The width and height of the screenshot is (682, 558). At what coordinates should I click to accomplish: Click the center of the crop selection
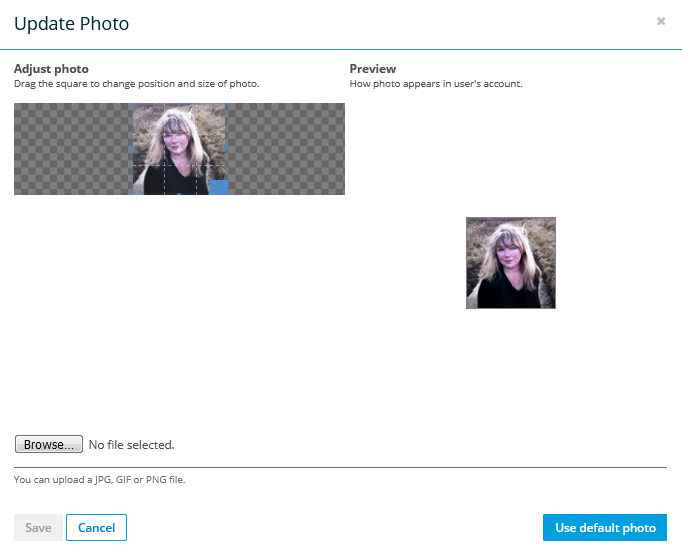(180, 149)
